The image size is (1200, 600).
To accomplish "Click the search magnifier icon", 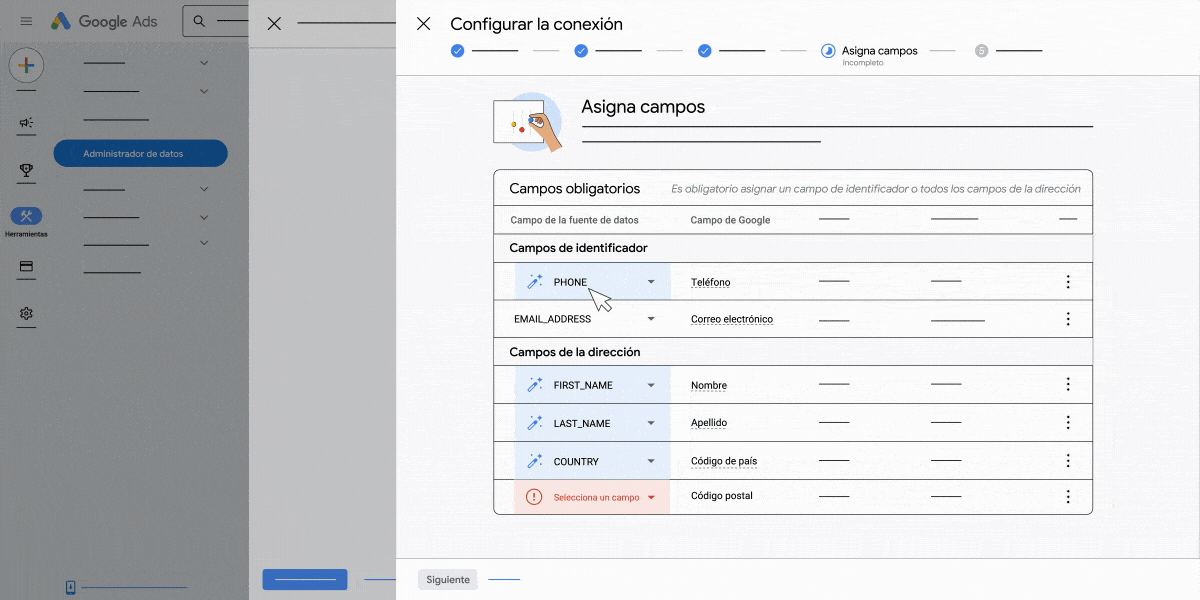I will [199, 21].
